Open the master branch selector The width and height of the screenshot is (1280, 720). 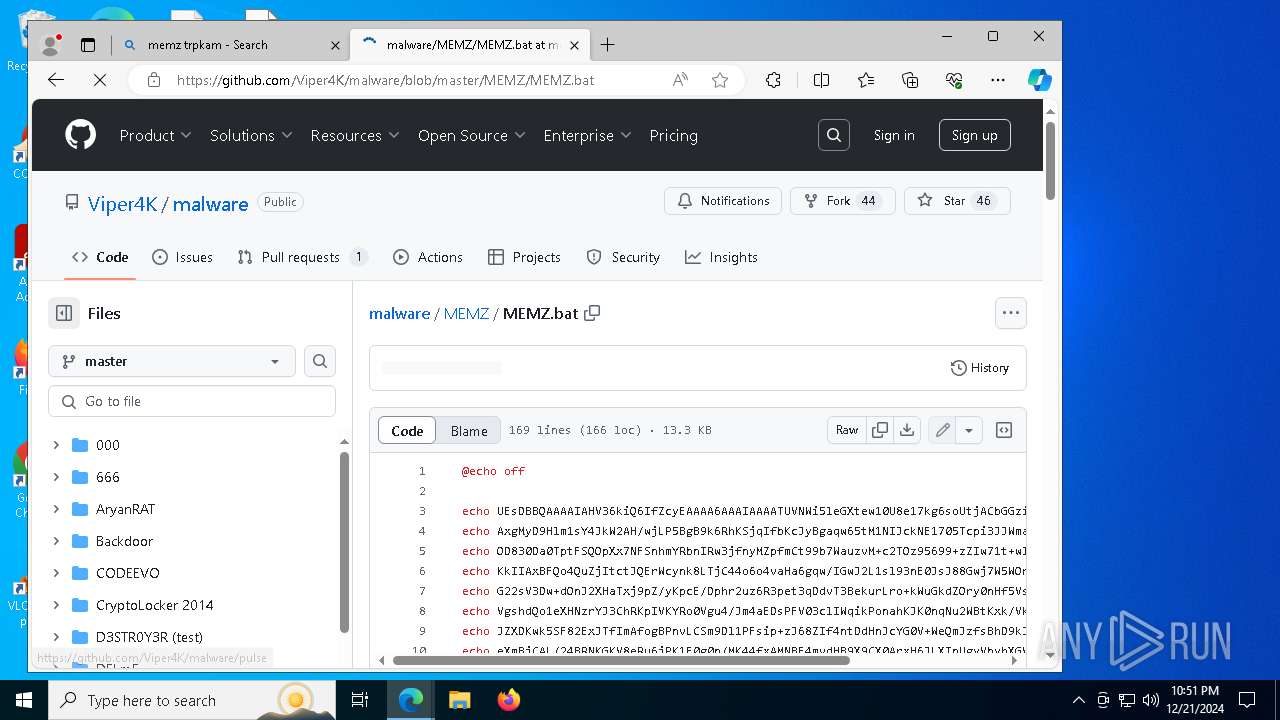click(x=172, y=361)
